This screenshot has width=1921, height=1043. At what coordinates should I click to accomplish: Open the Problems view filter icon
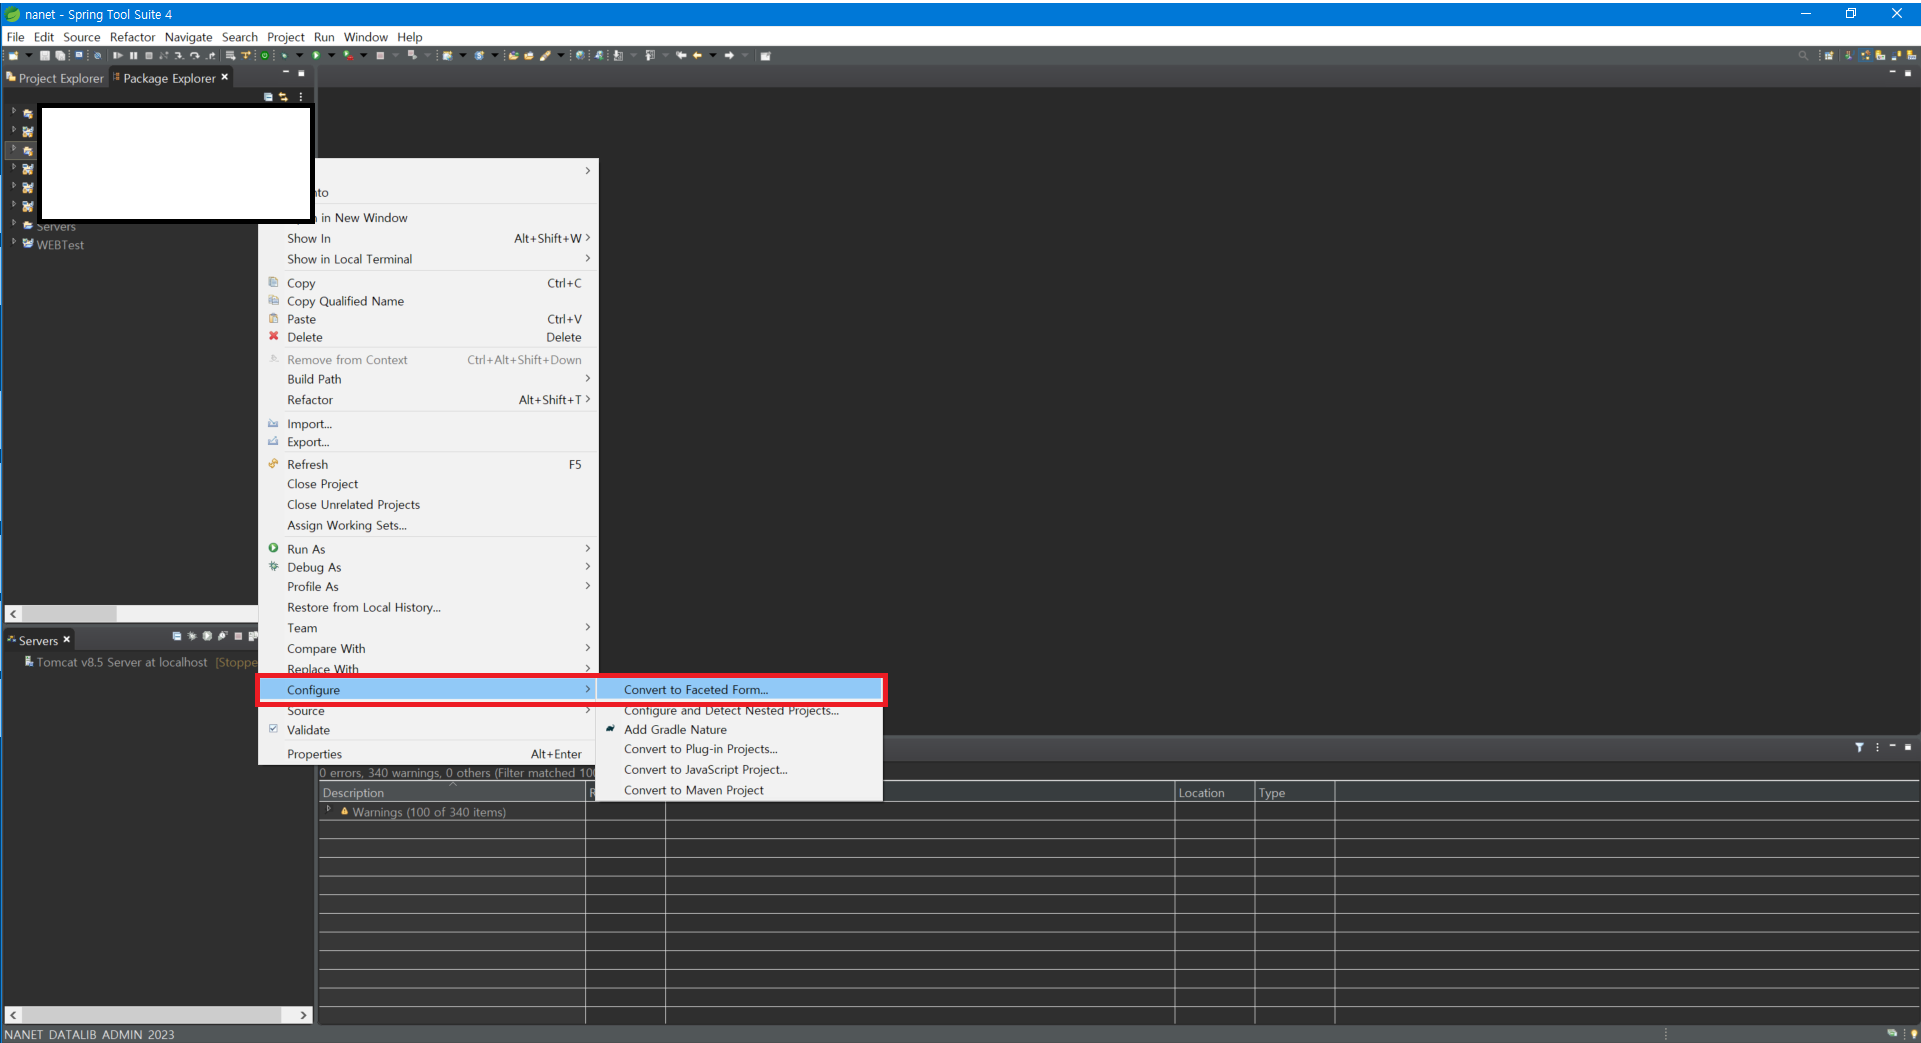click(1859, 747)
